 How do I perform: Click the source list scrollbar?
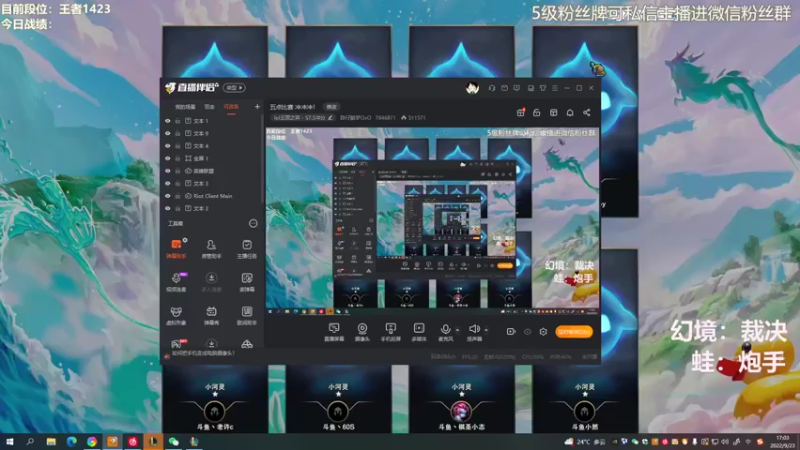[263, 158]
